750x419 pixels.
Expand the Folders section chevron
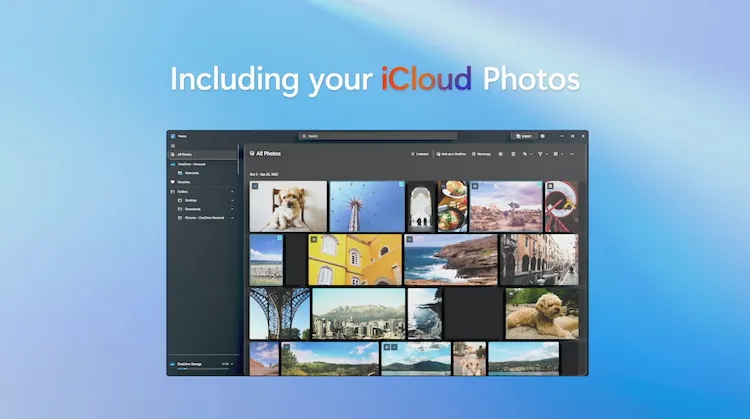pos(233,191)
